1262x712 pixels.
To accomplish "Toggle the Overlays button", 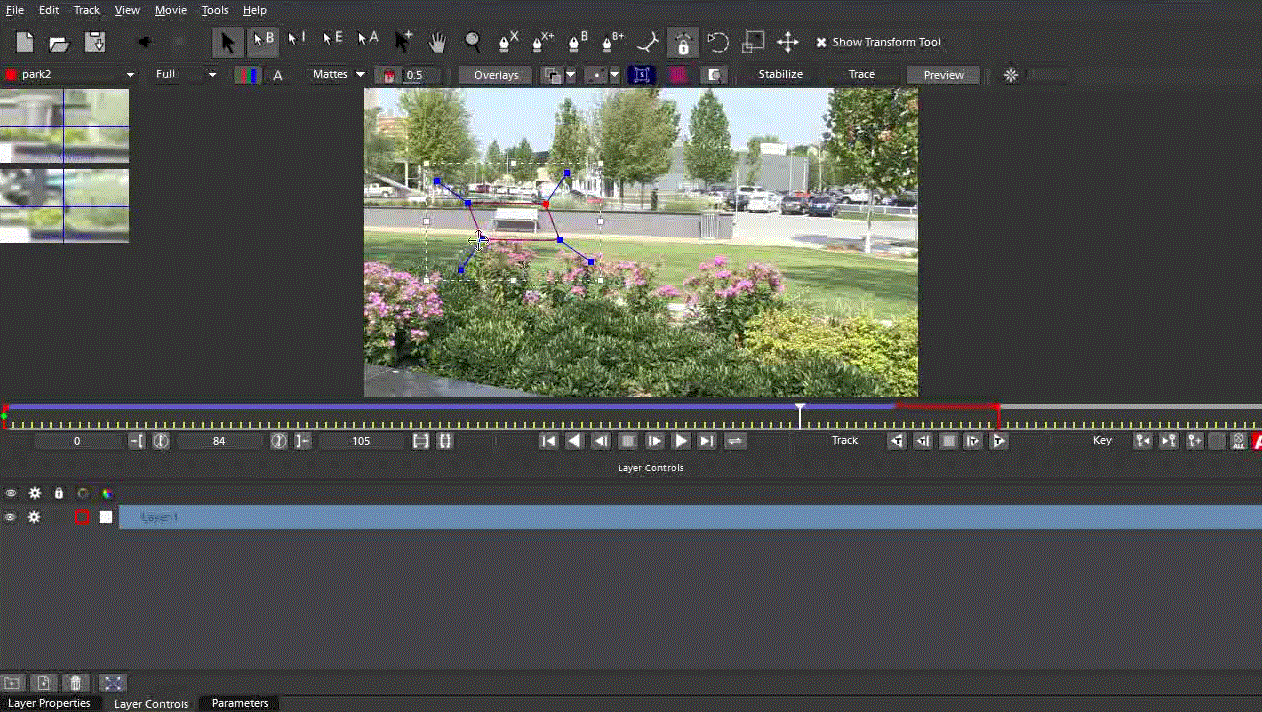I will 496,75.
